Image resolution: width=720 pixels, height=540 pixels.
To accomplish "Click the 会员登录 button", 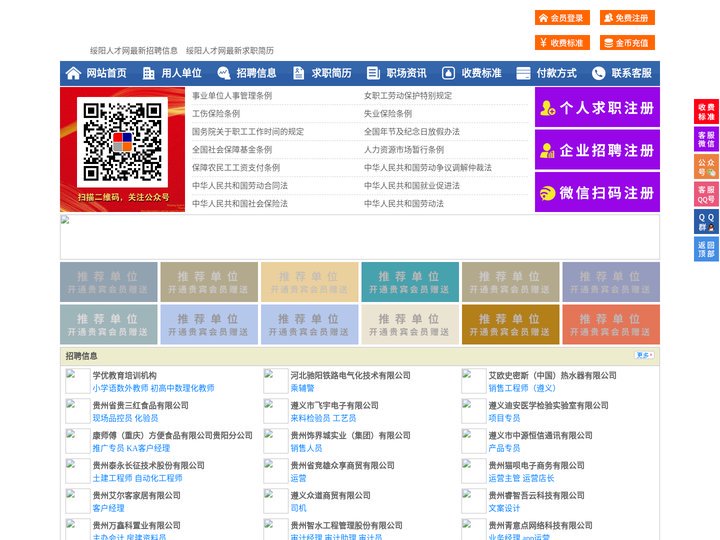I will (x=562, y=18).
